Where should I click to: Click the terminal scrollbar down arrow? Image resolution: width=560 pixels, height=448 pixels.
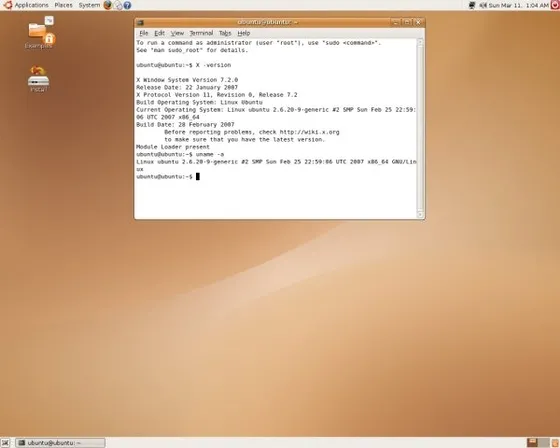tap(420, 215)
